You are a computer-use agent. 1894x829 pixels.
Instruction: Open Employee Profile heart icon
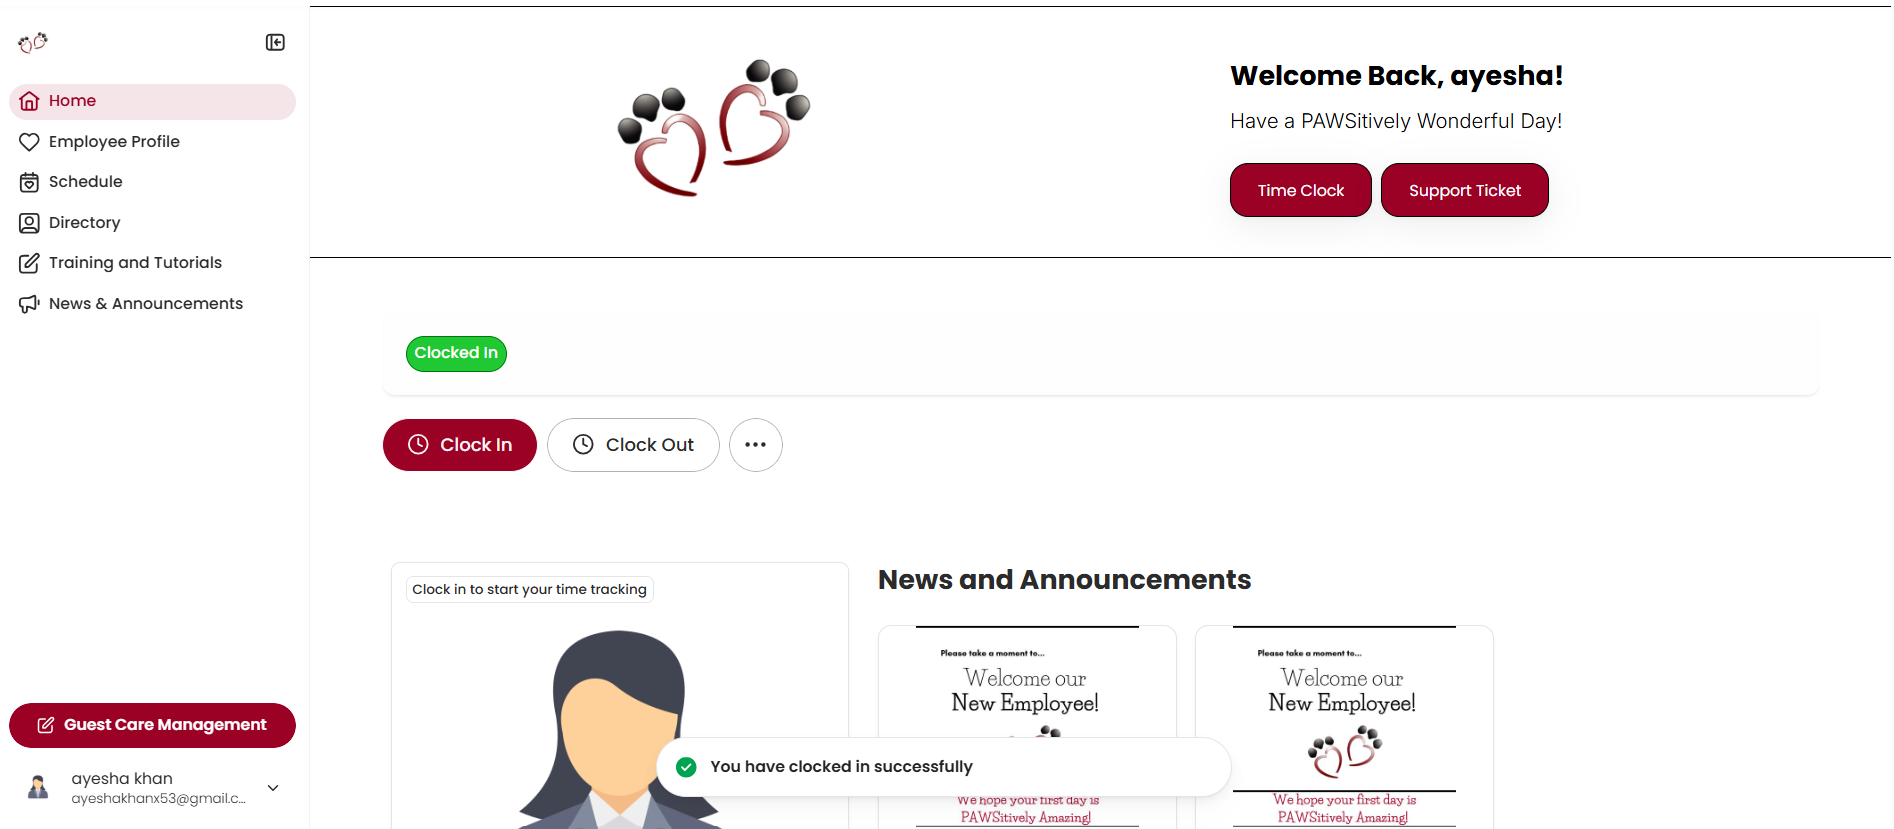point(29,142)
